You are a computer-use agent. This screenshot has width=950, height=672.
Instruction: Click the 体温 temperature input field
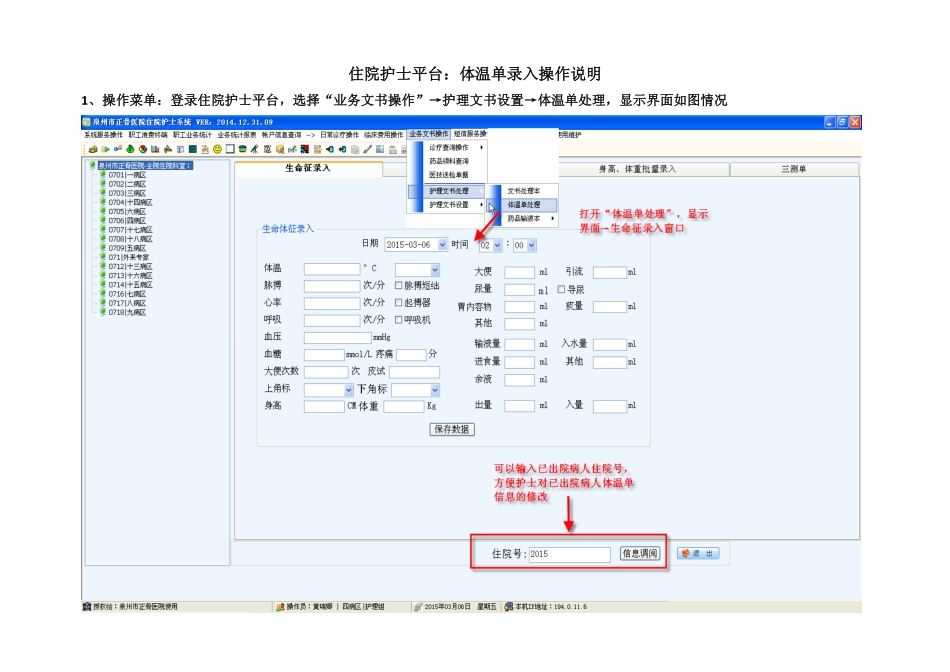pyautogui.click(x=332, y=269)
